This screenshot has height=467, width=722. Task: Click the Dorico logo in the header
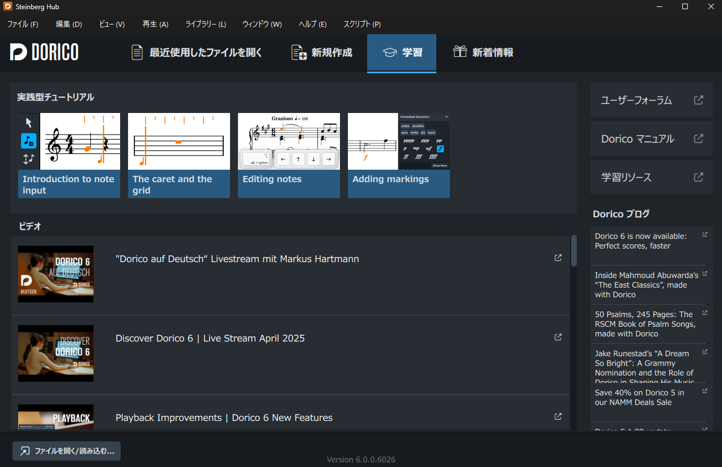coord(44,52)
